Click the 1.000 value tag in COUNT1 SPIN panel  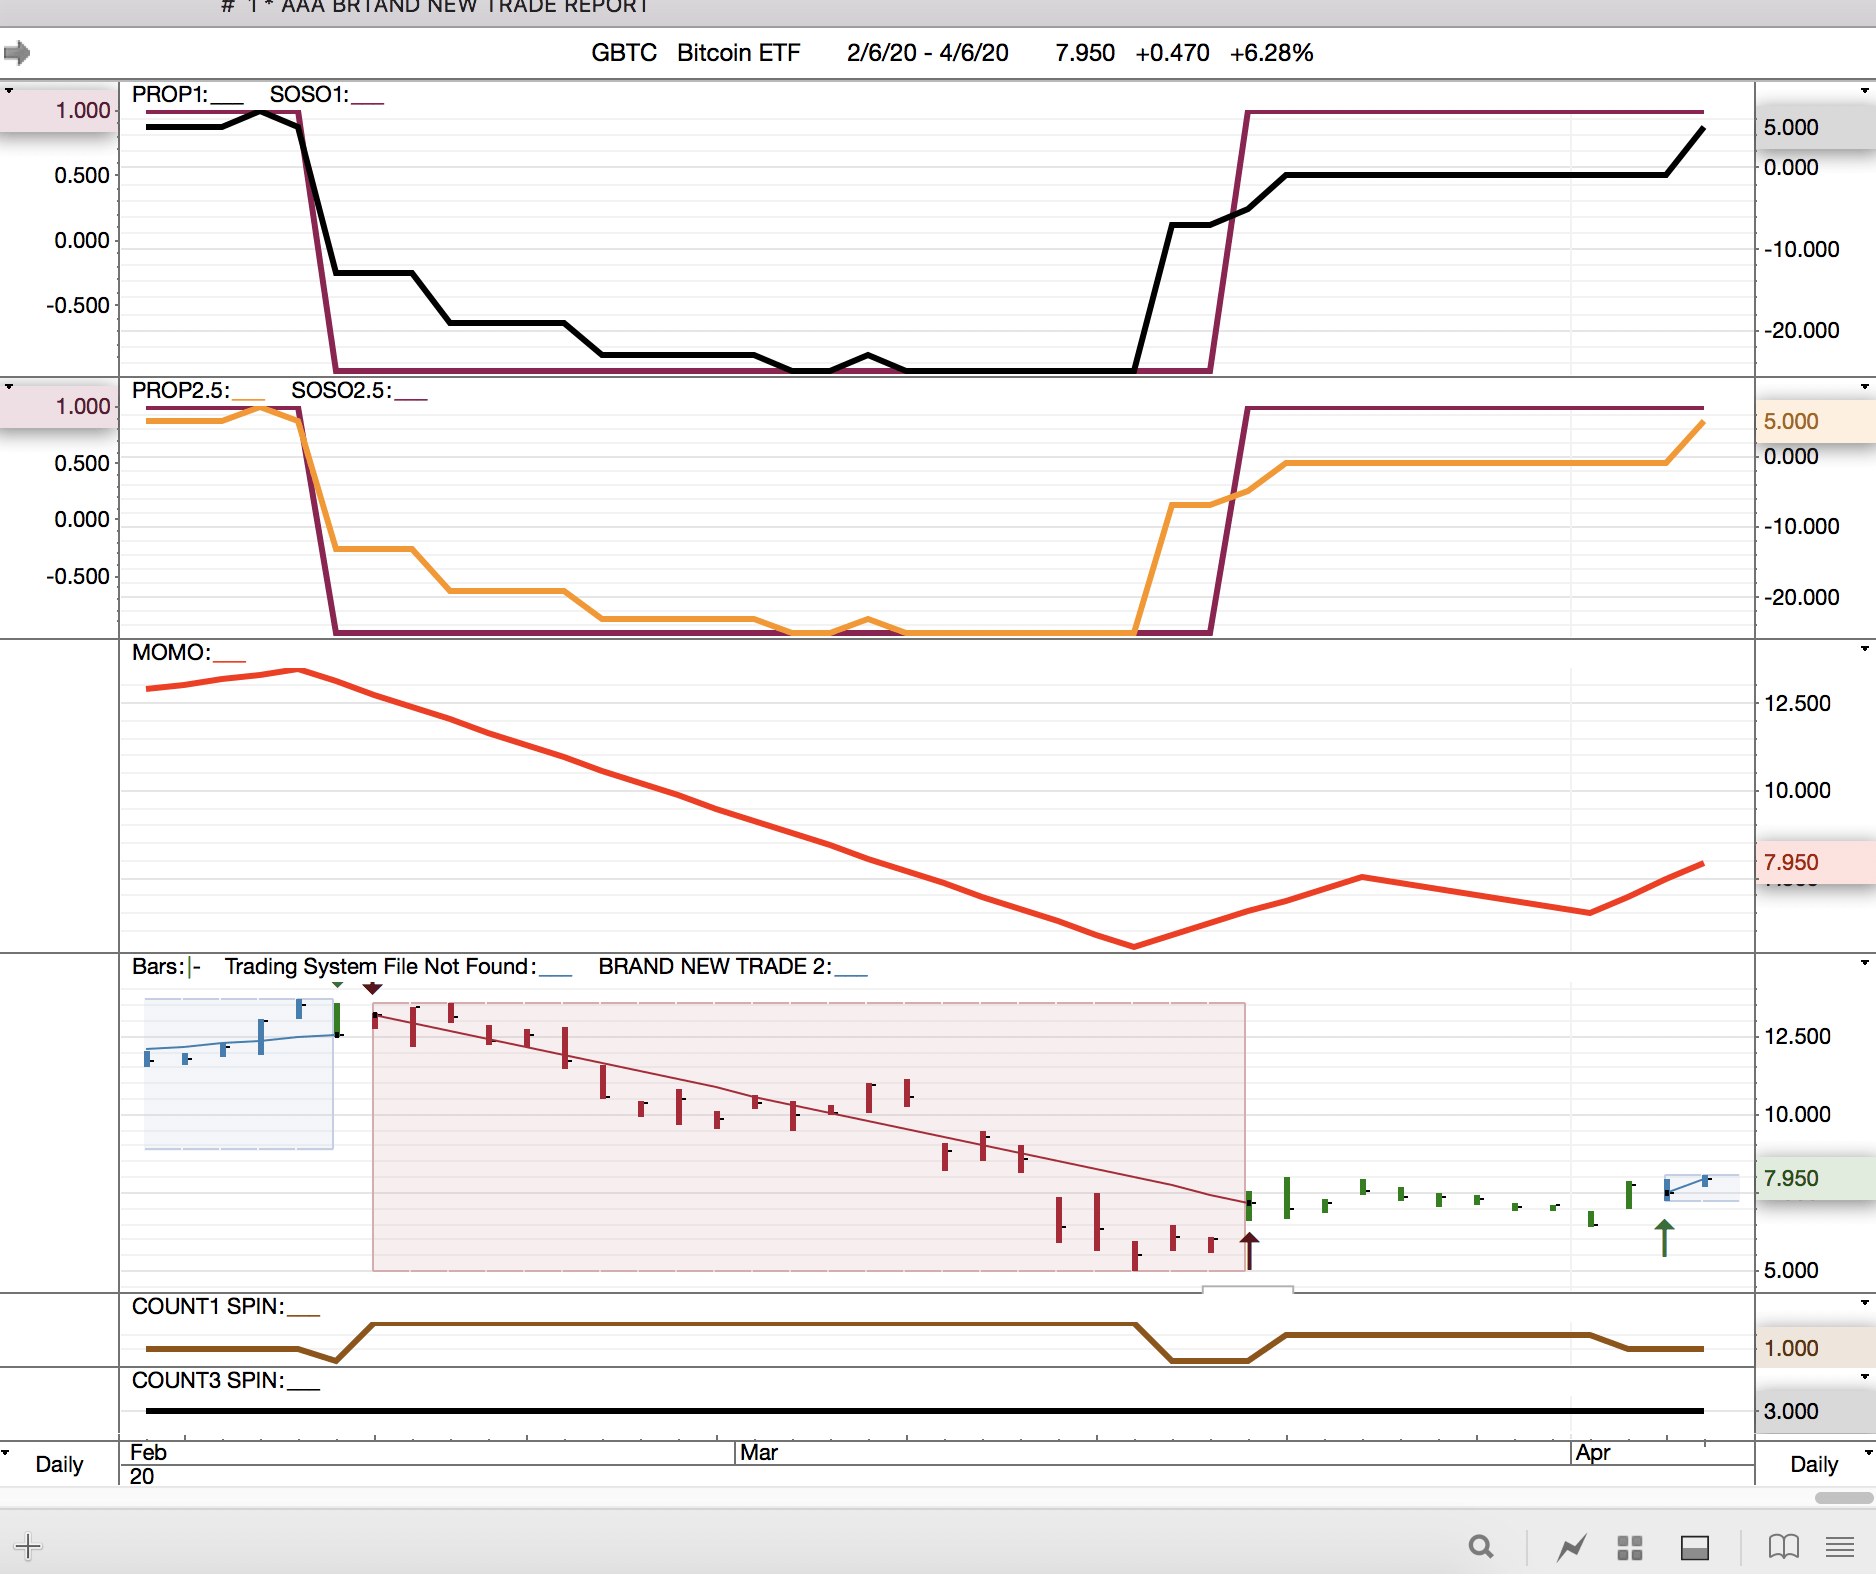point(1815,1349)
